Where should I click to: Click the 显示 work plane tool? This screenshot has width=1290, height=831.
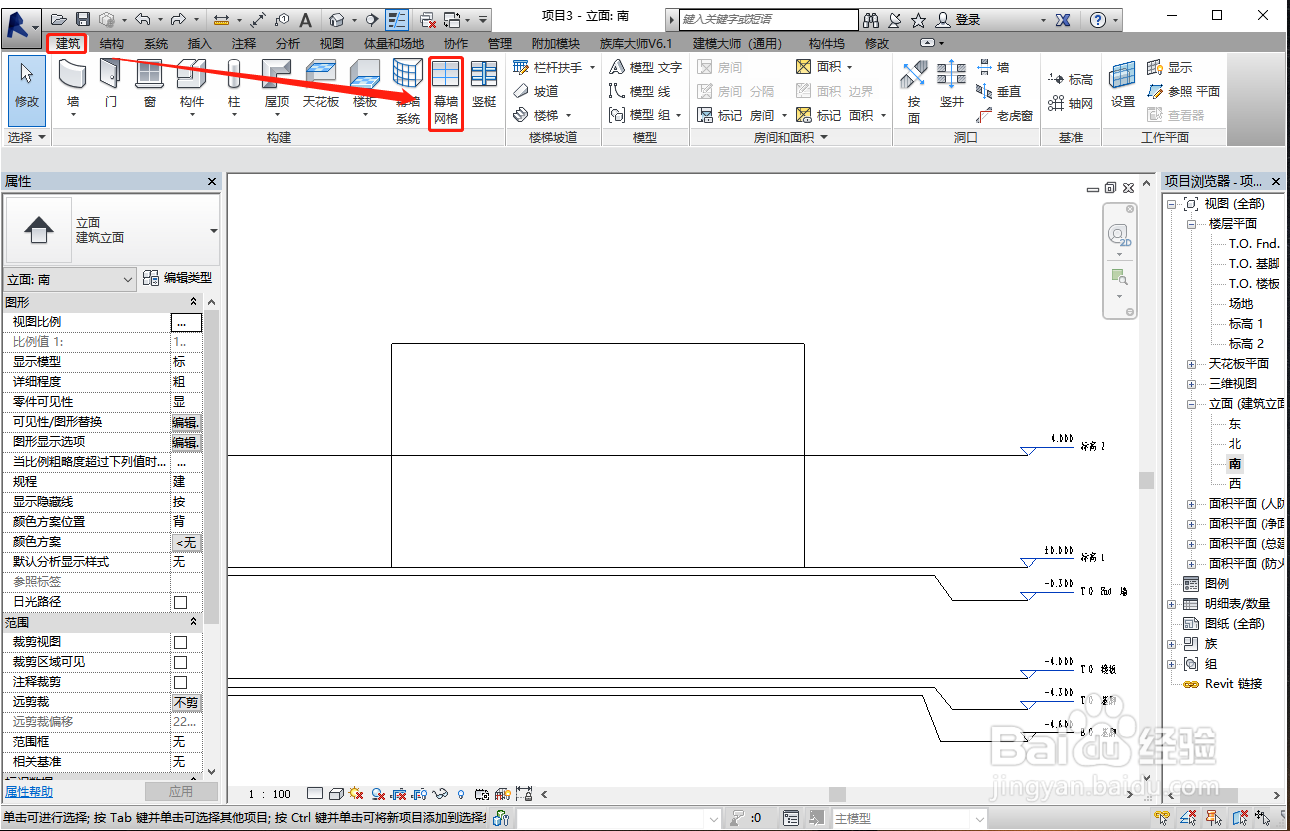(x=1170, y=67)
